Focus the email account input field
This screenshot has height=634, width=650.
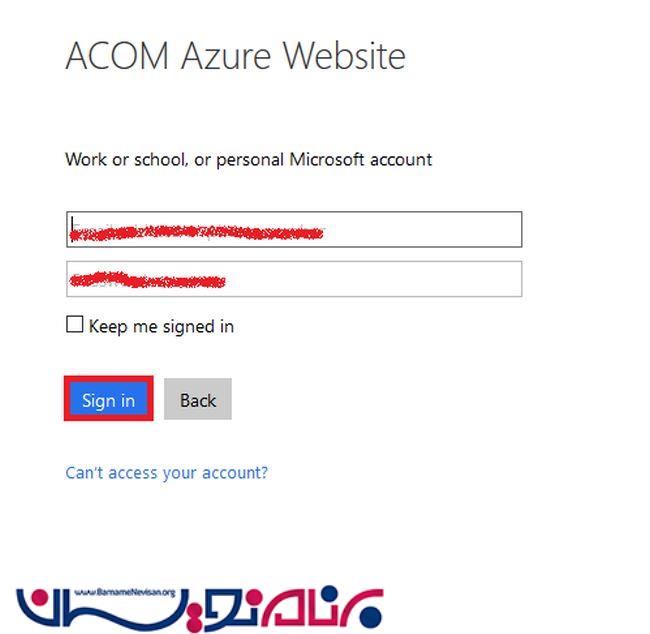click(294, 229)
